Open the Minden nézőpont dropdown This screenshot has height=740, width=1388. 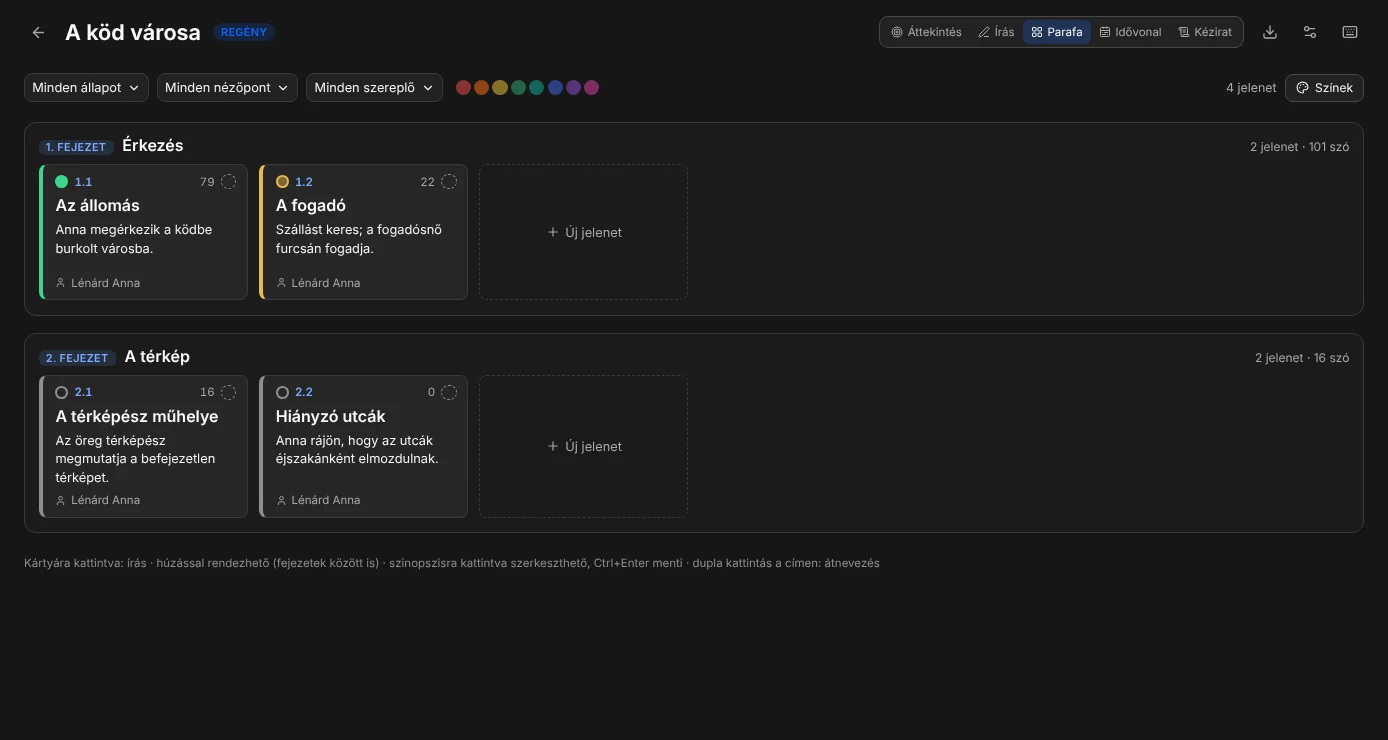point(227,88)
